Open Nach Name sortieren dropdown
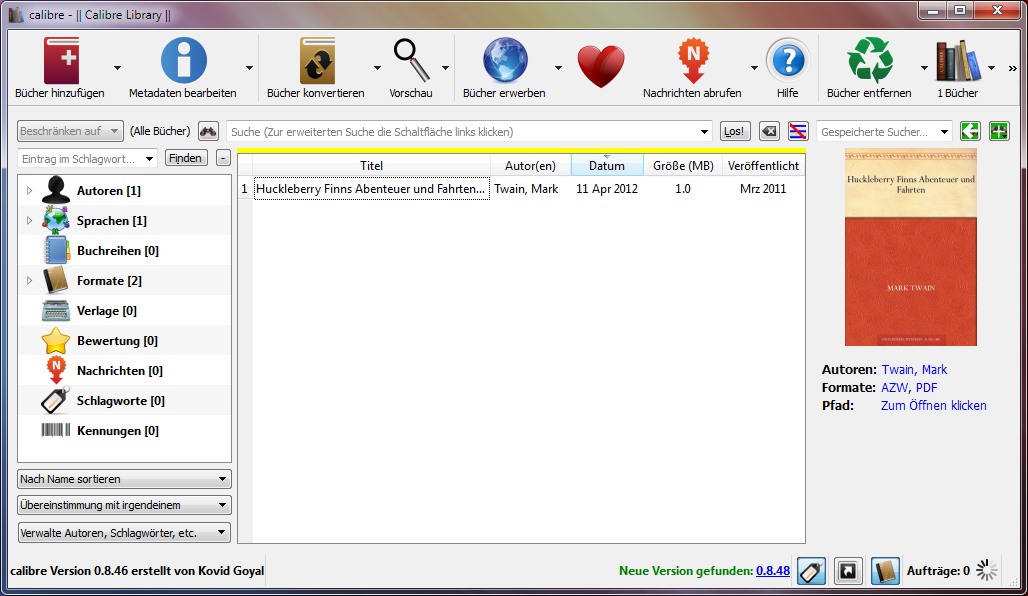Screen dimensions: 1028x596 tap(125, 479)
